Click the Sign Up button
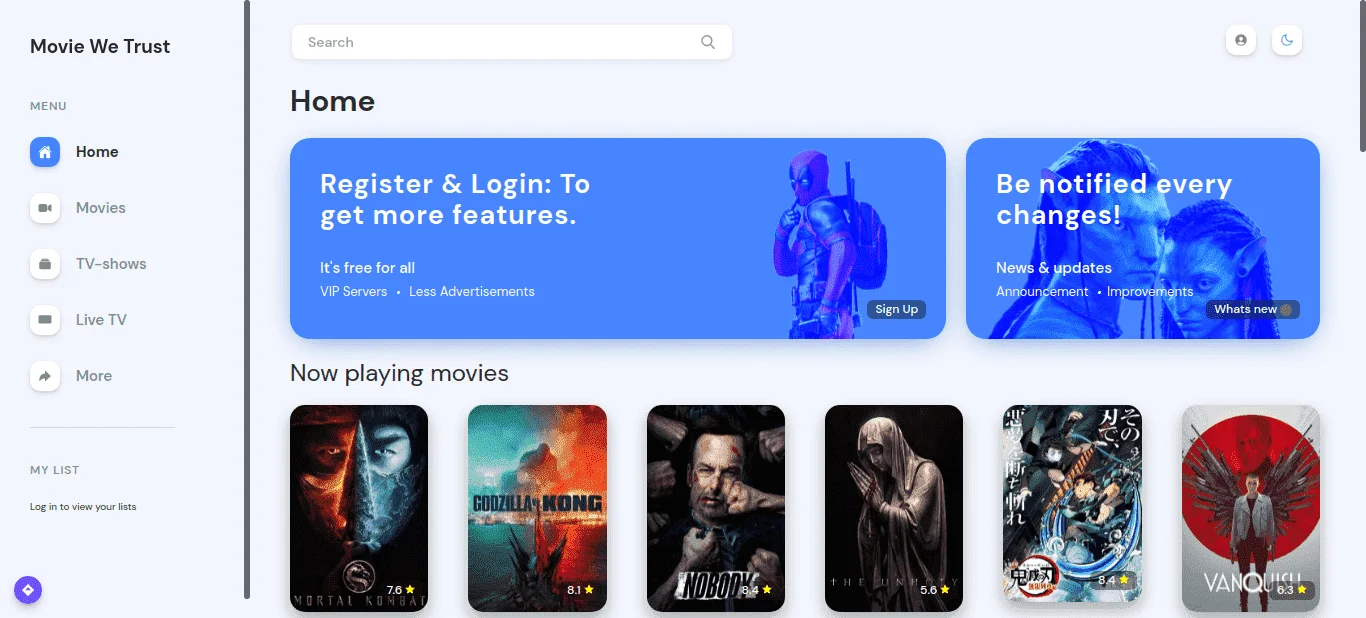 pyautogui.click(x=896, y=310)
